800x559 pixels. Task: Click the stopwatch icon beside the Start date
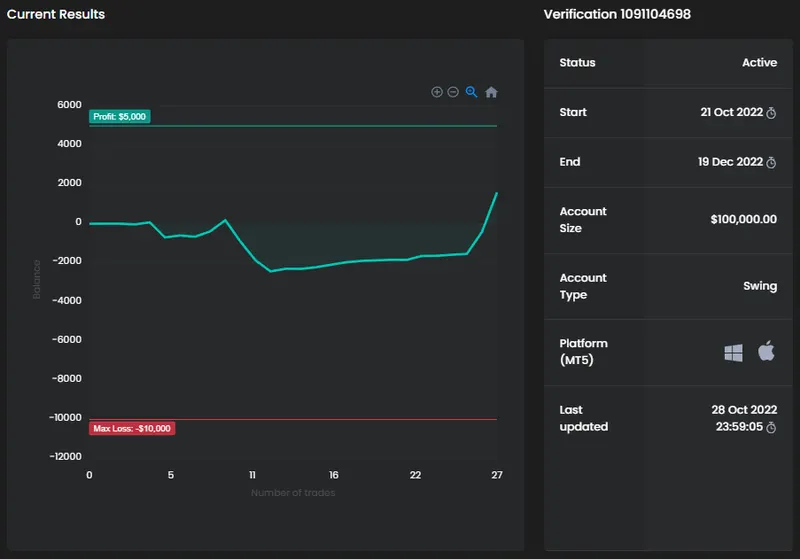(771, 113)
